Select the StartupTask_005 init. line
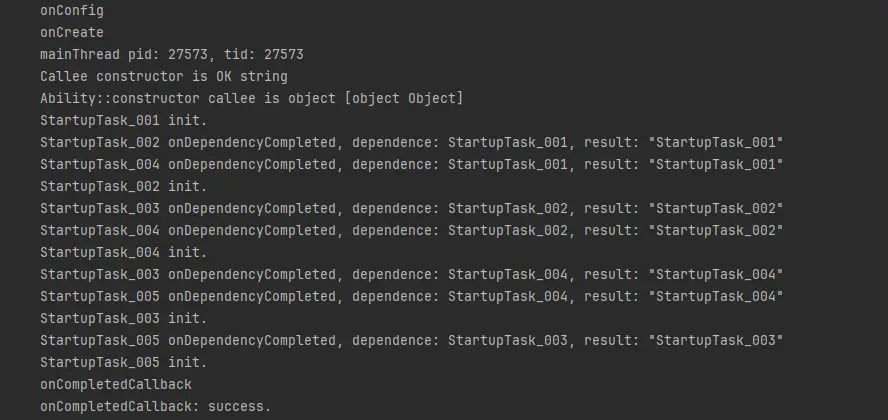The width and height of the screenshot is (888, 420). 124,362
